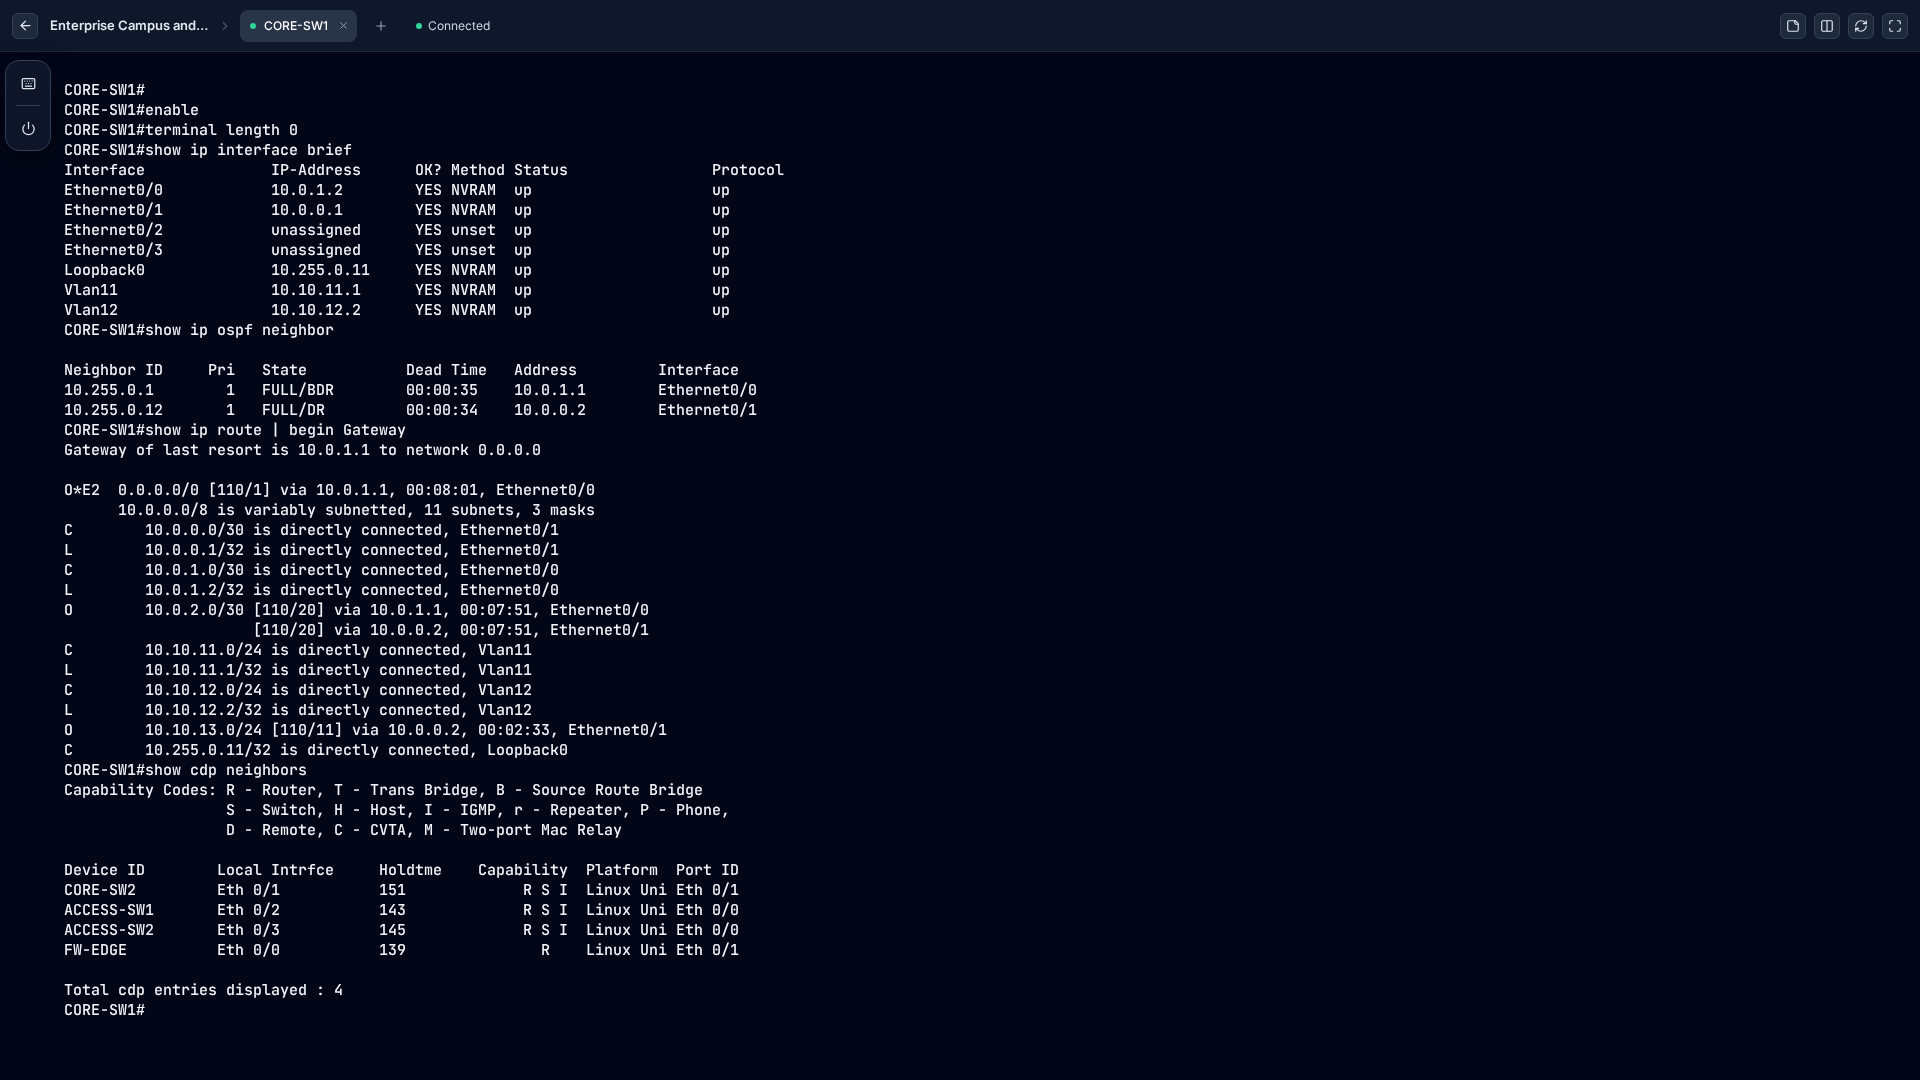The width and height of the screenshot is (1920, 1080).
Task: Click the power button in sidebar
Action: (28, 128)
